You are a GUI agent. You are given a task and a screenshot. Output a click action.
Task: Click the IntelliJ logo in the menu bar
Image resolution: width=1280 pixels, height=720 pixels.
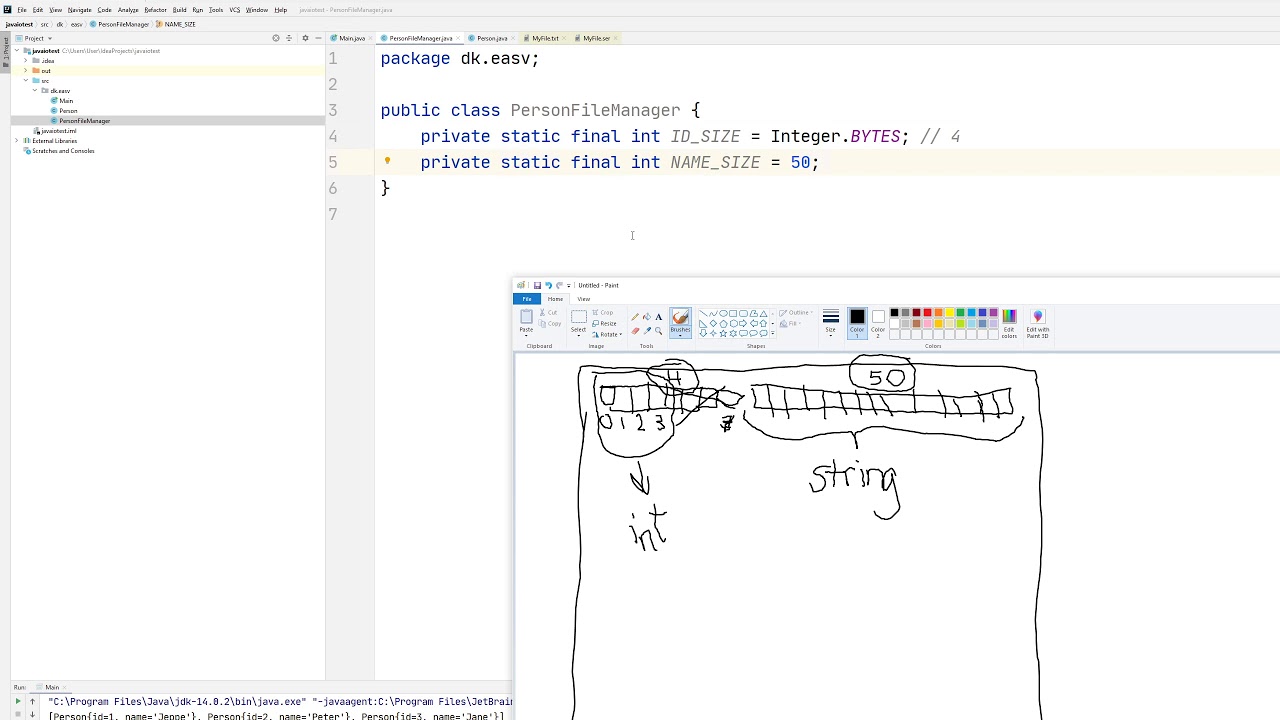(x=7, y=10)
